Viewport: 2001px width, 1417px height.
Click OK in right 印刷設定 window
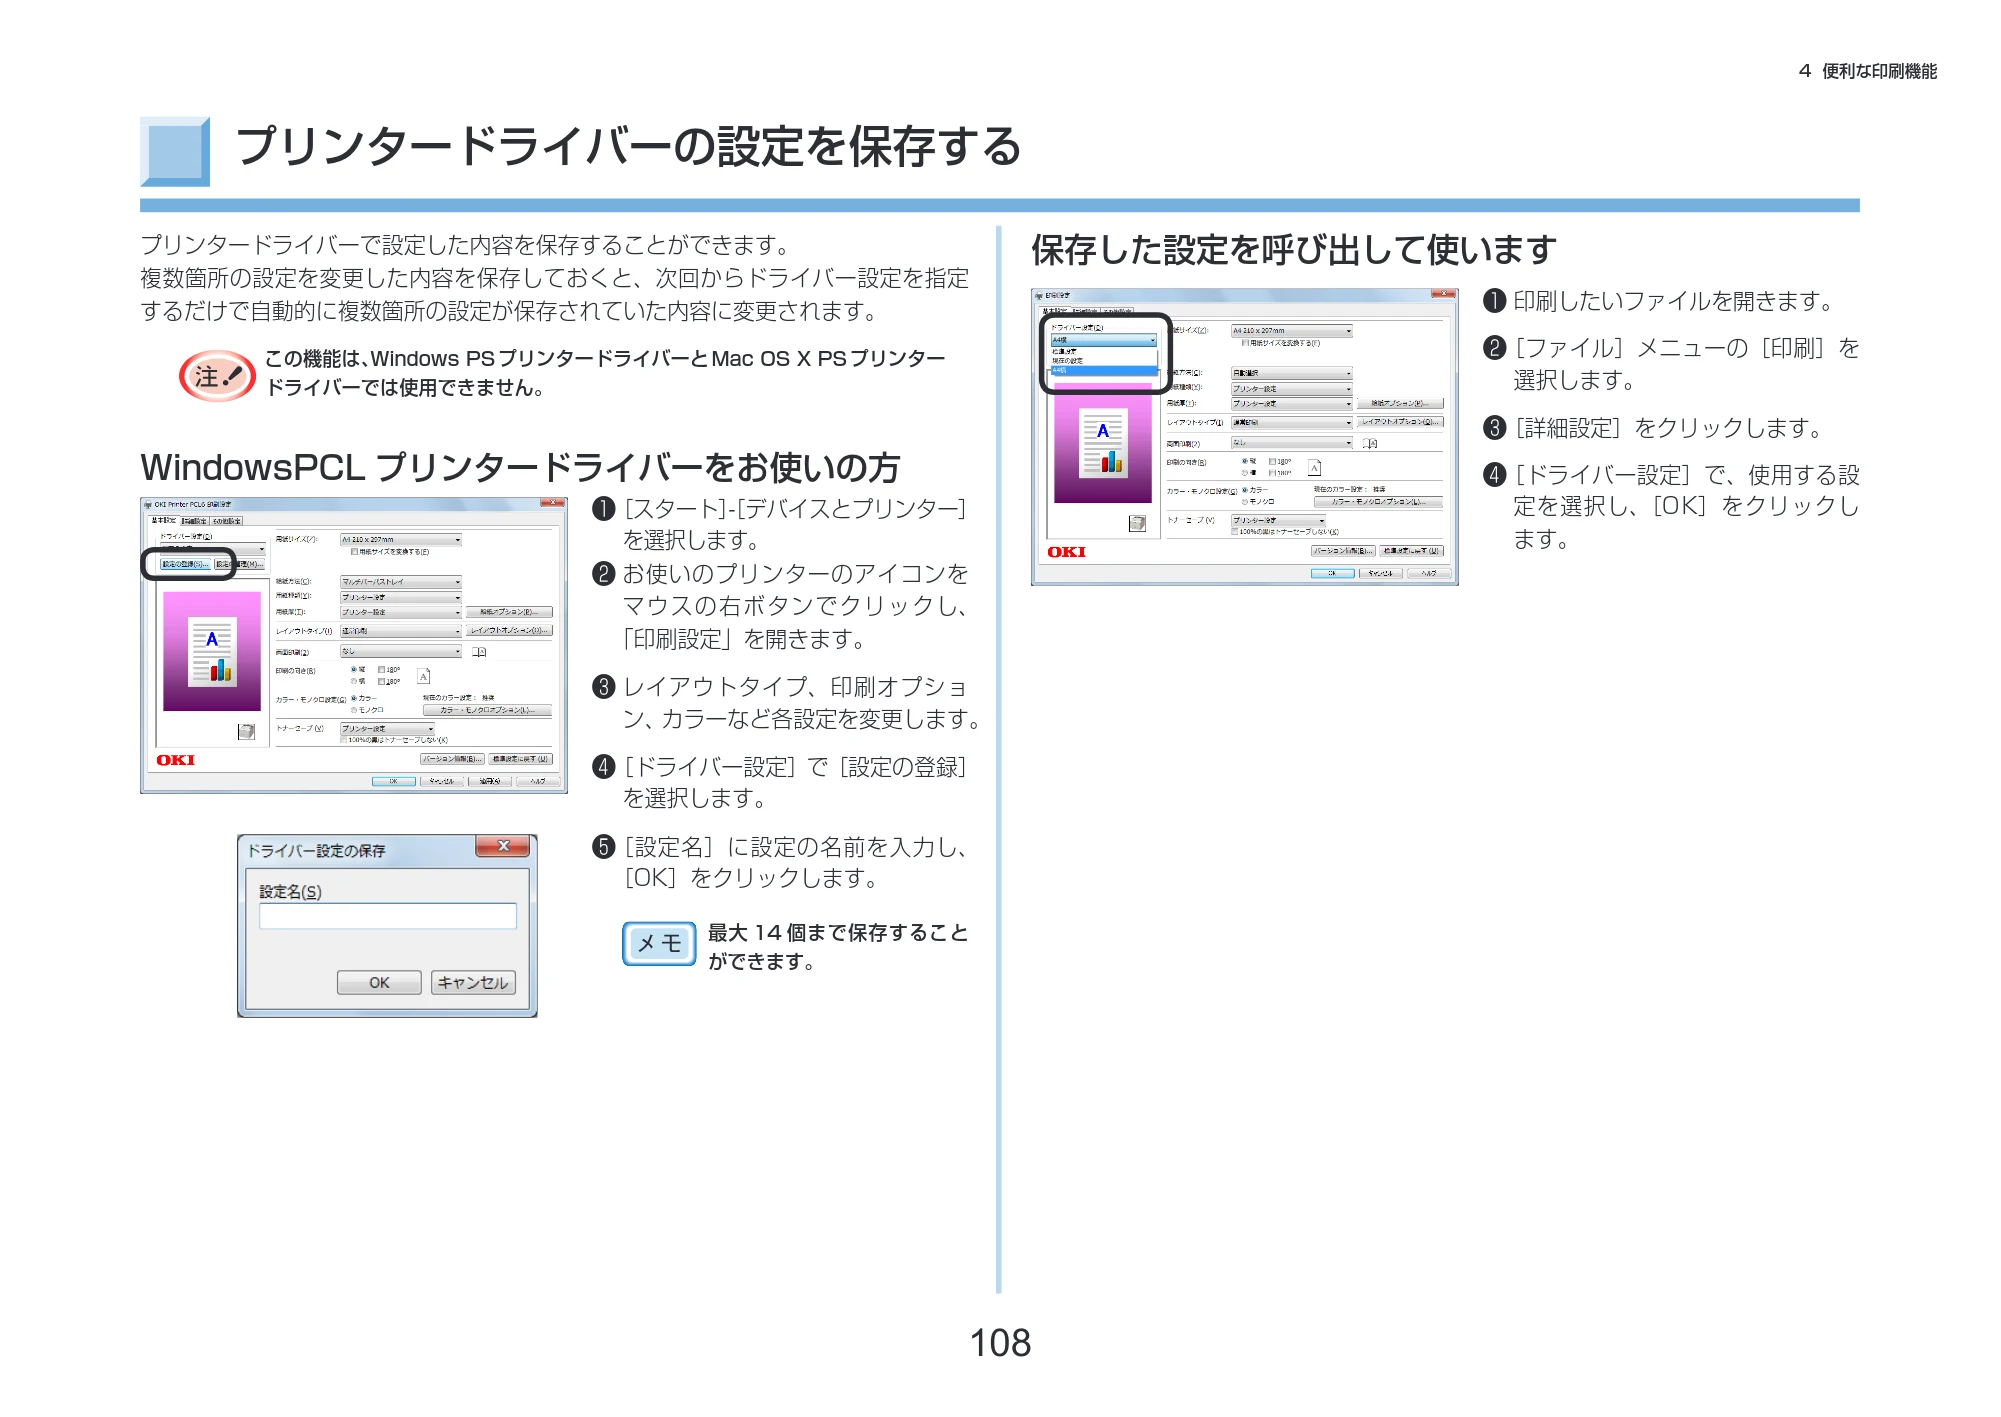(1332, 573)
